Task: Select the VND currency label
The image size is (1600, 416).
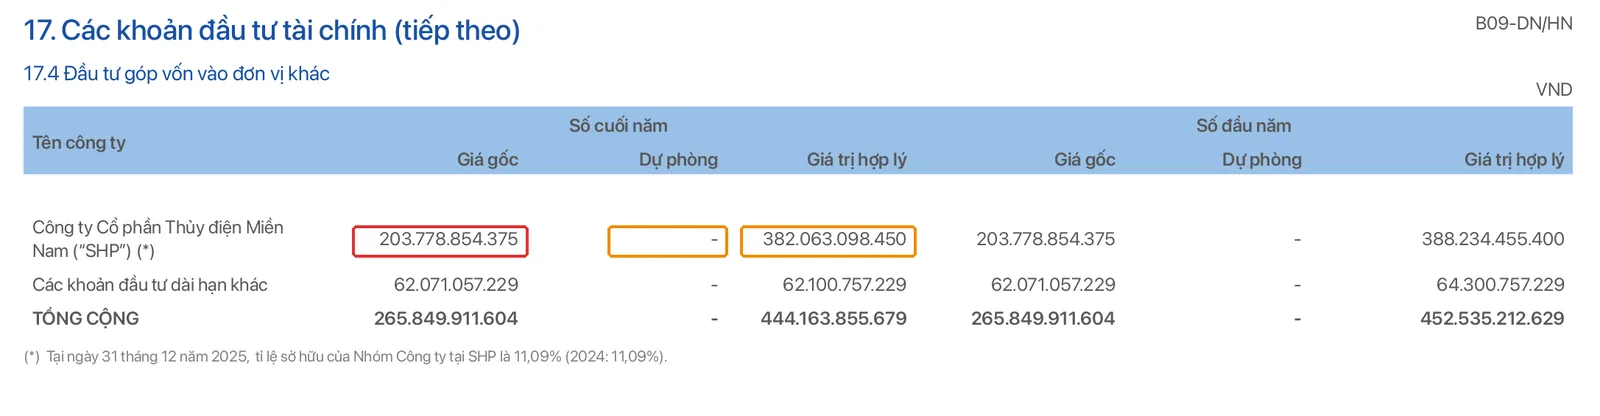Action: 1554,90
